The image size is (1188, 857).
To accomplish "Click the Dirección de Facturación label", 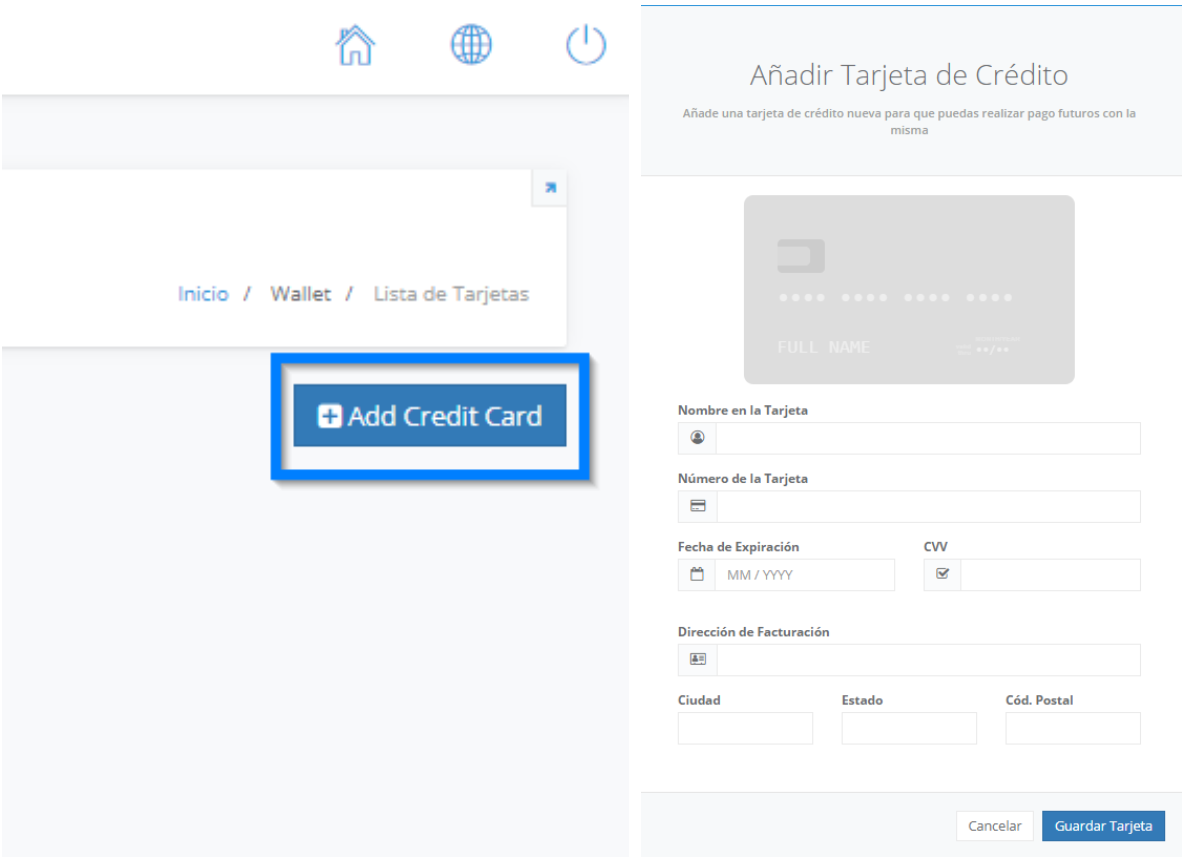I will [753, 631].
